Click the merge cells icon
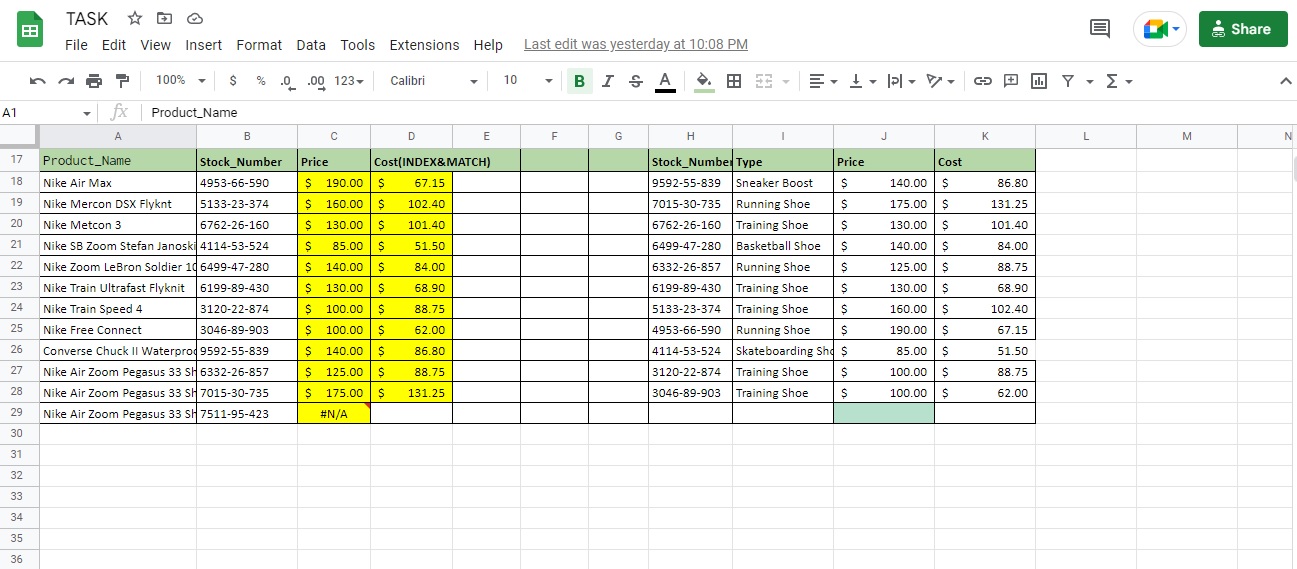This screenshot has height=569, width=1297. click(x=764, y=81)
